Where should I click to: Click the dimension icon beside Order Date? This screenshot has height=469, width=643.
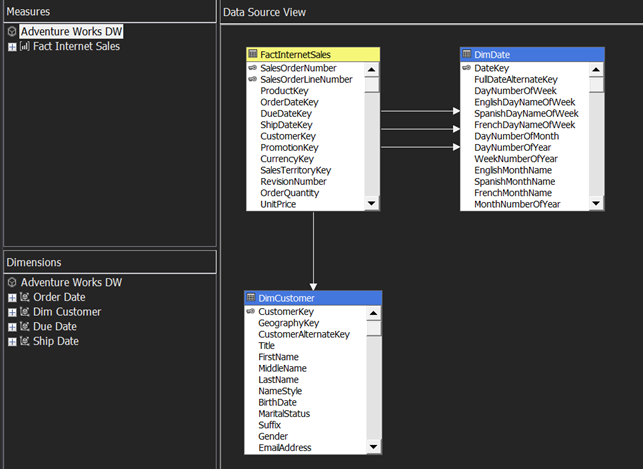(25, 297)
